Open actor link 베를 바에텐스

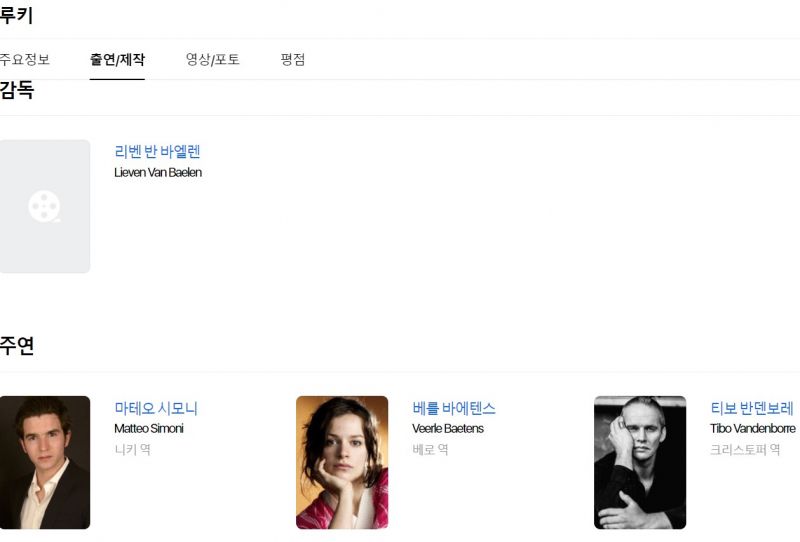pyautogui.click(x=454, y=408)
